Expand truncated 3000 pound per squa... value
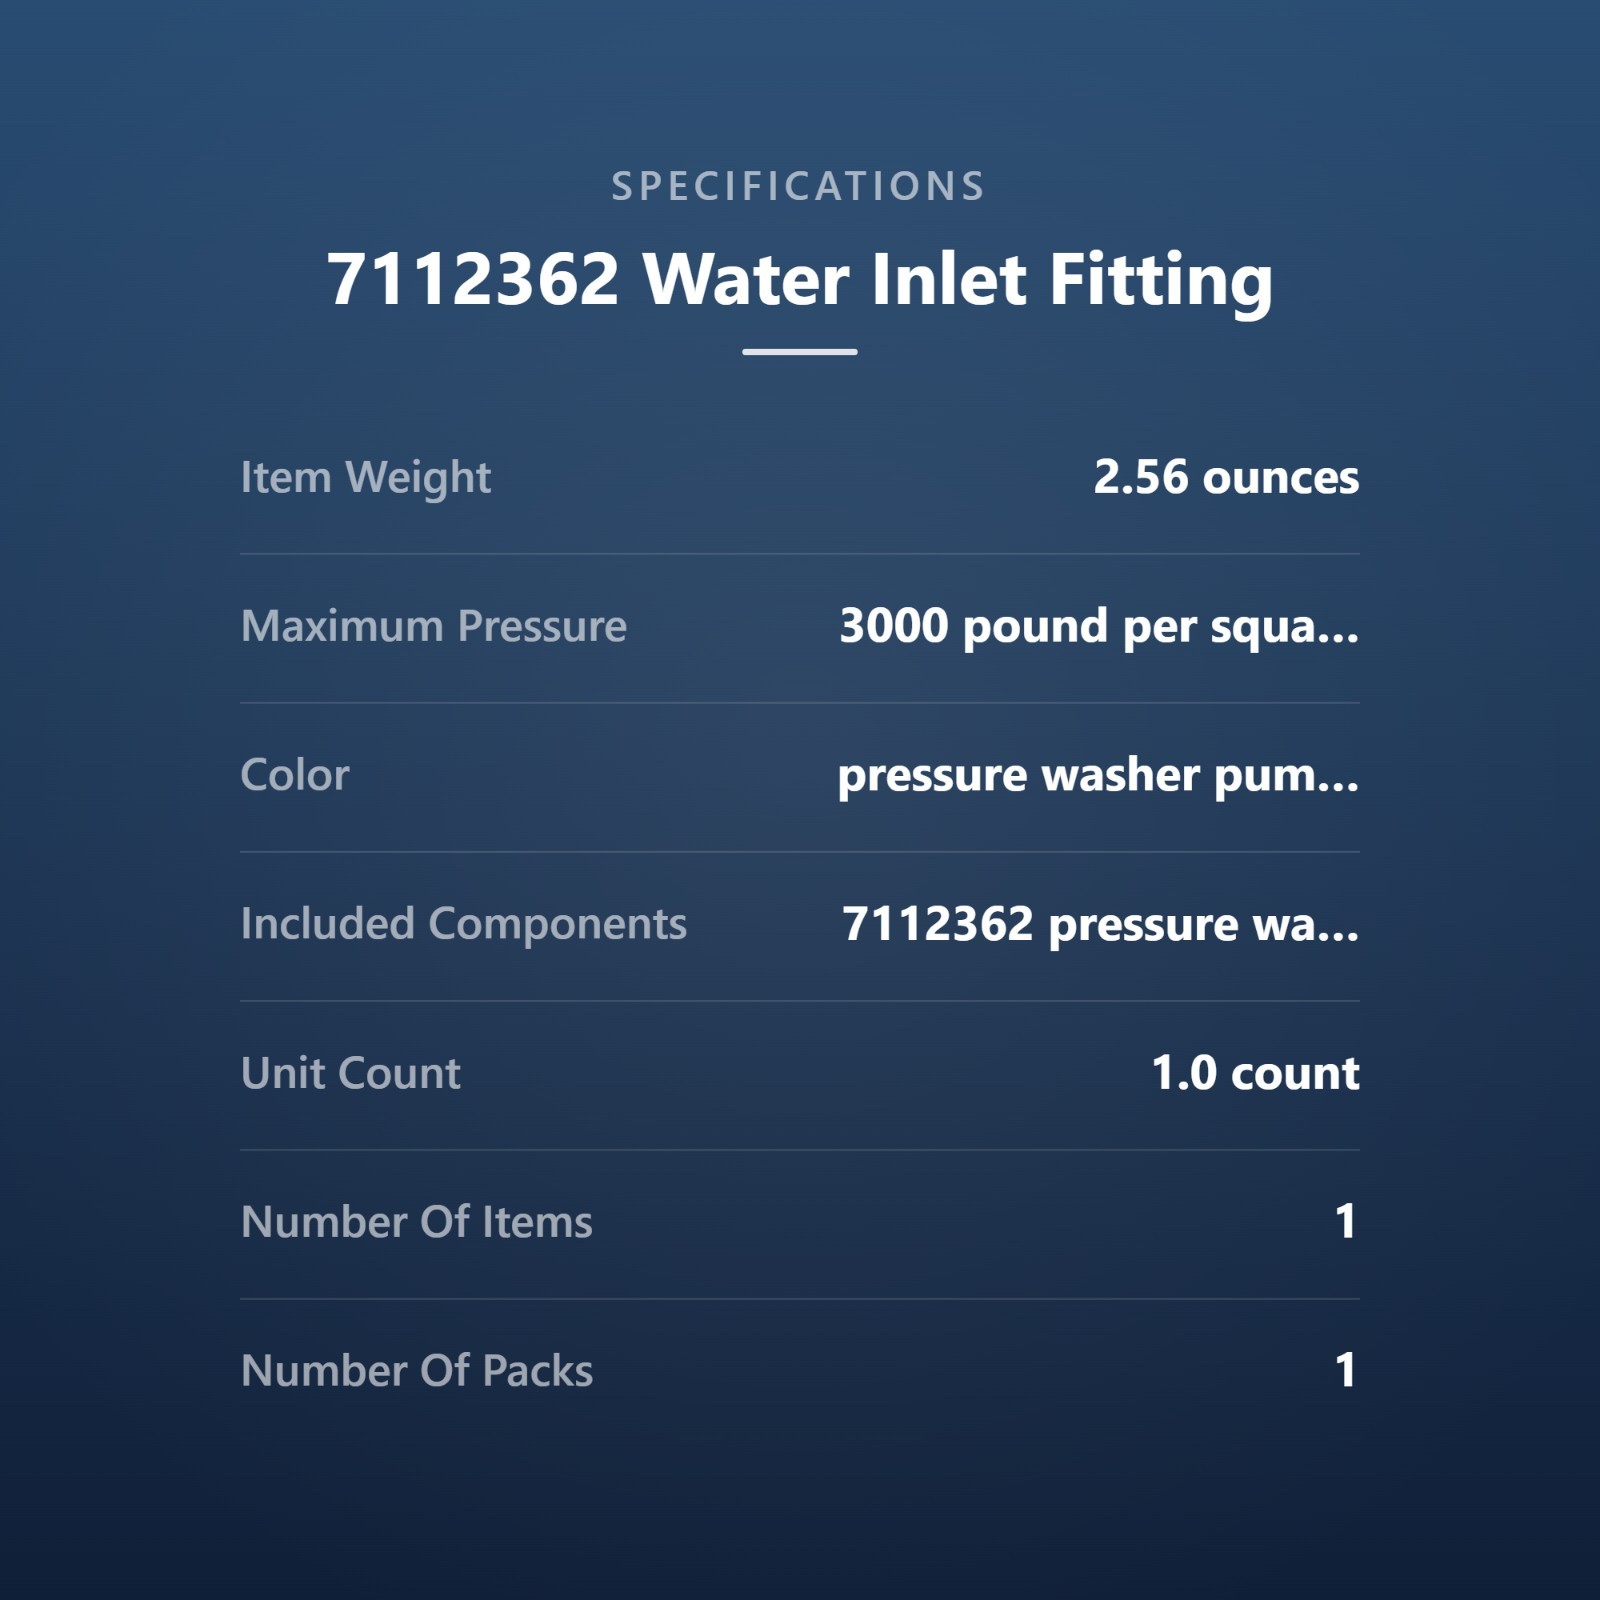The width and height of the screenshot is (1600, 1600). [1099, 627]
